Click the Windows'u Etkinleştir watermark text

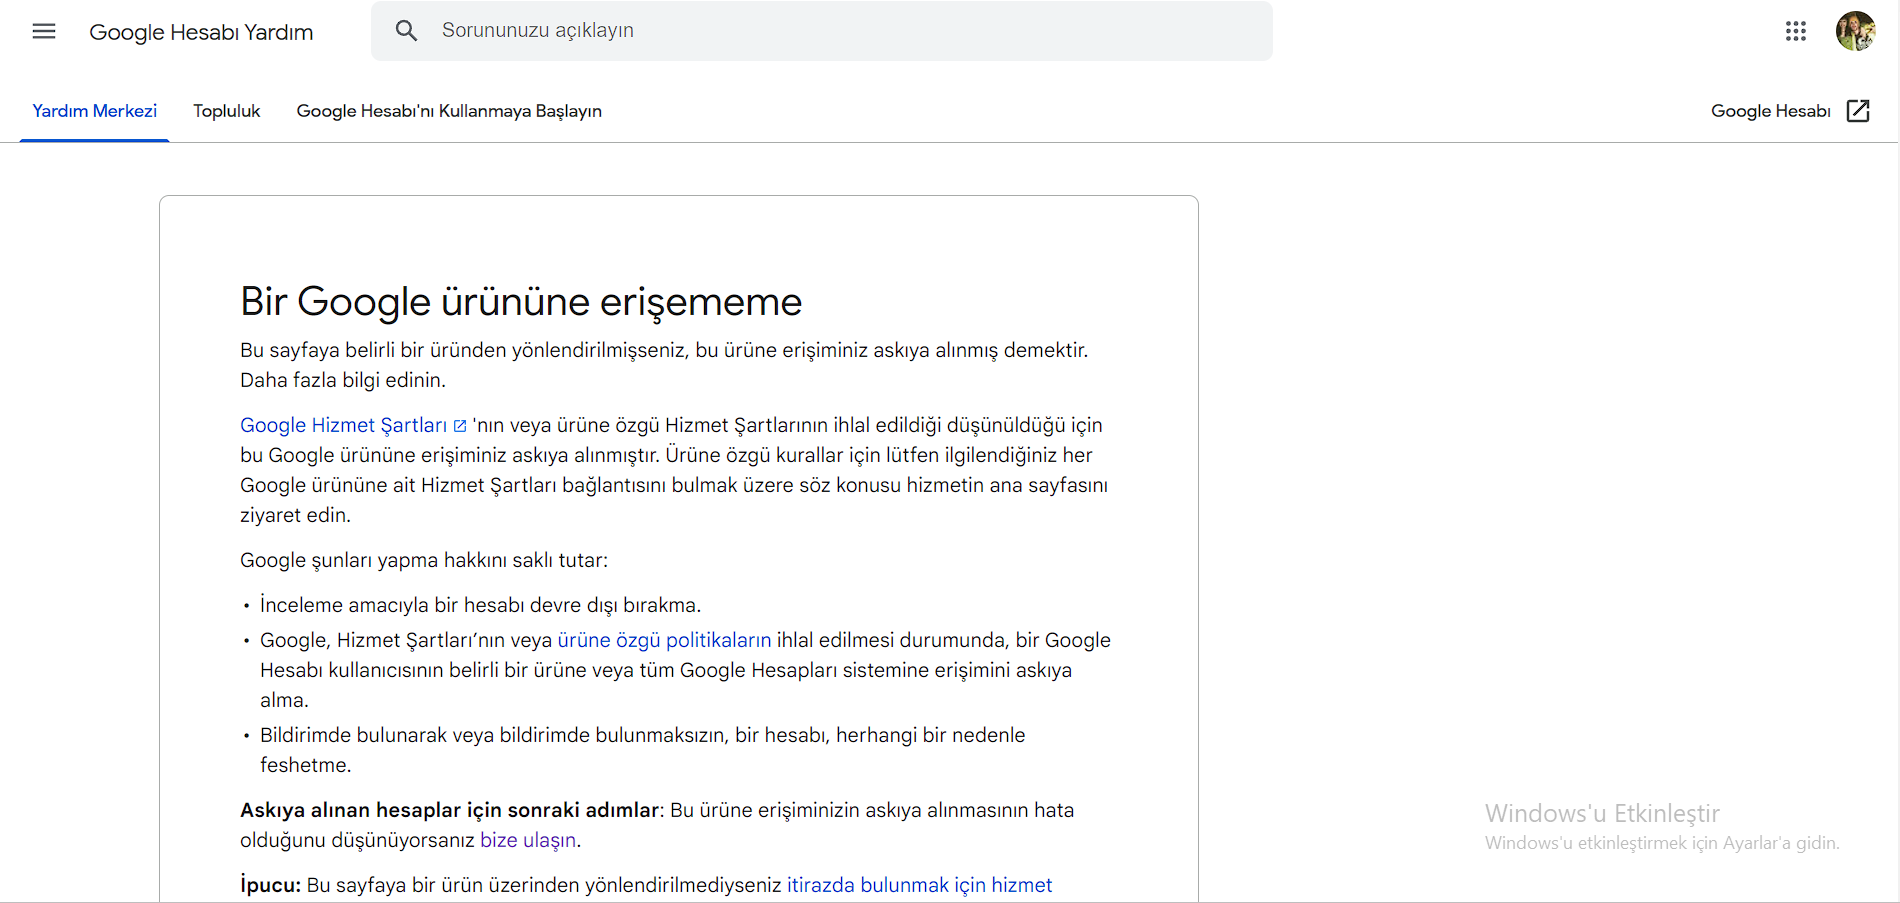tap(1602, 813)
